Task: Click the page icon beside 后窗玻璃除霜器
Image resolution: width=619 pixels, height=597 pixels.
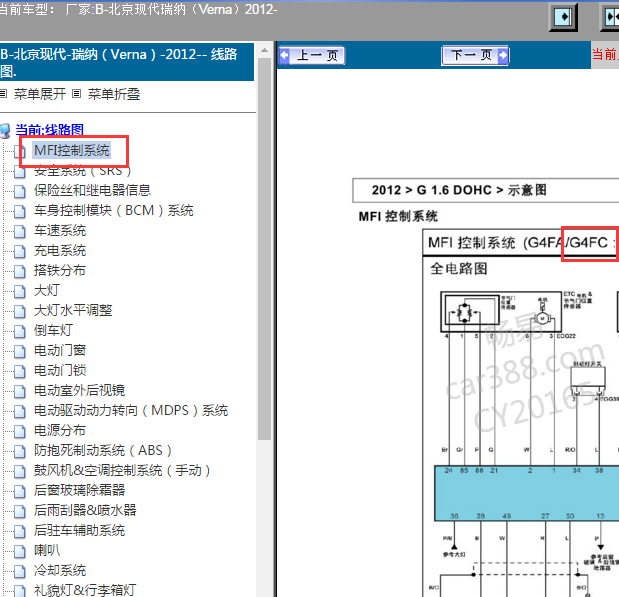Action: click(x=19, y=491)
